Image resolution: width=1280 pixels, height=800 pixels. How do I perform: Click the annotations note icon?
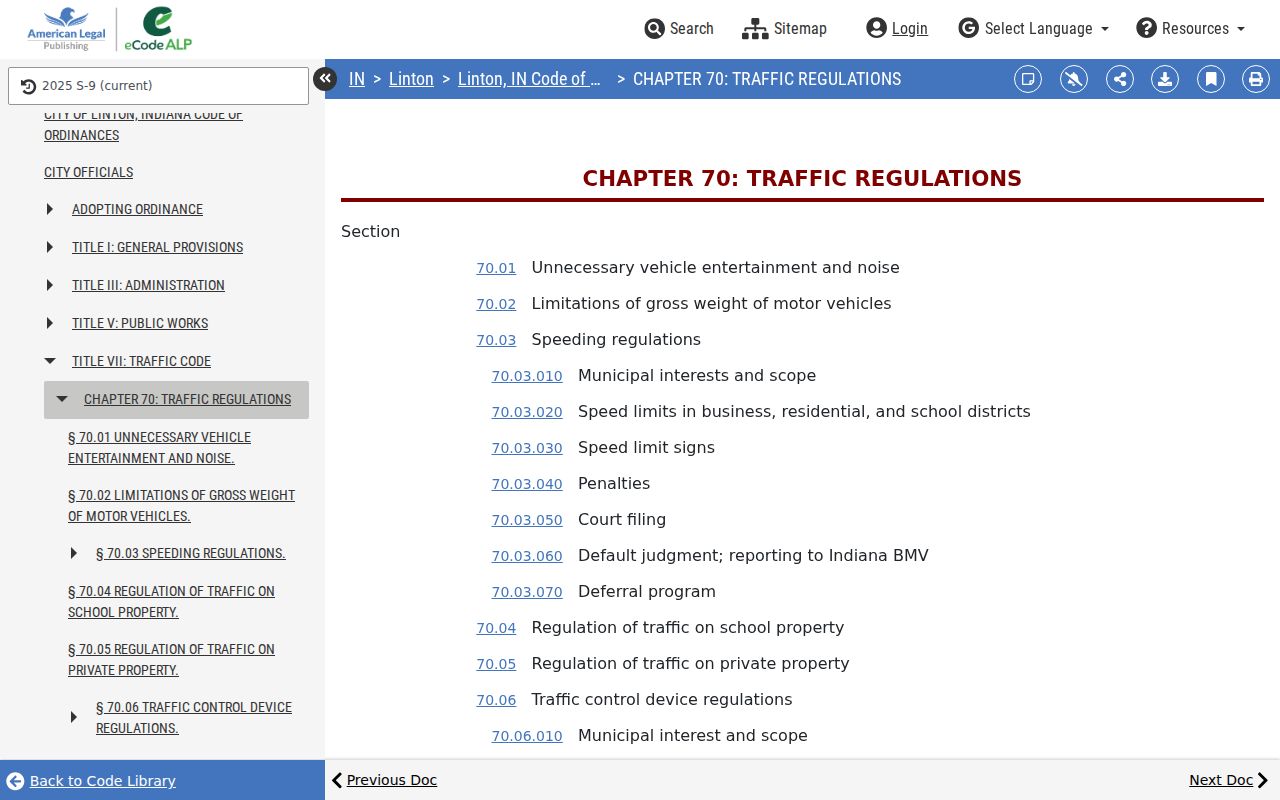coord(1028,79)
